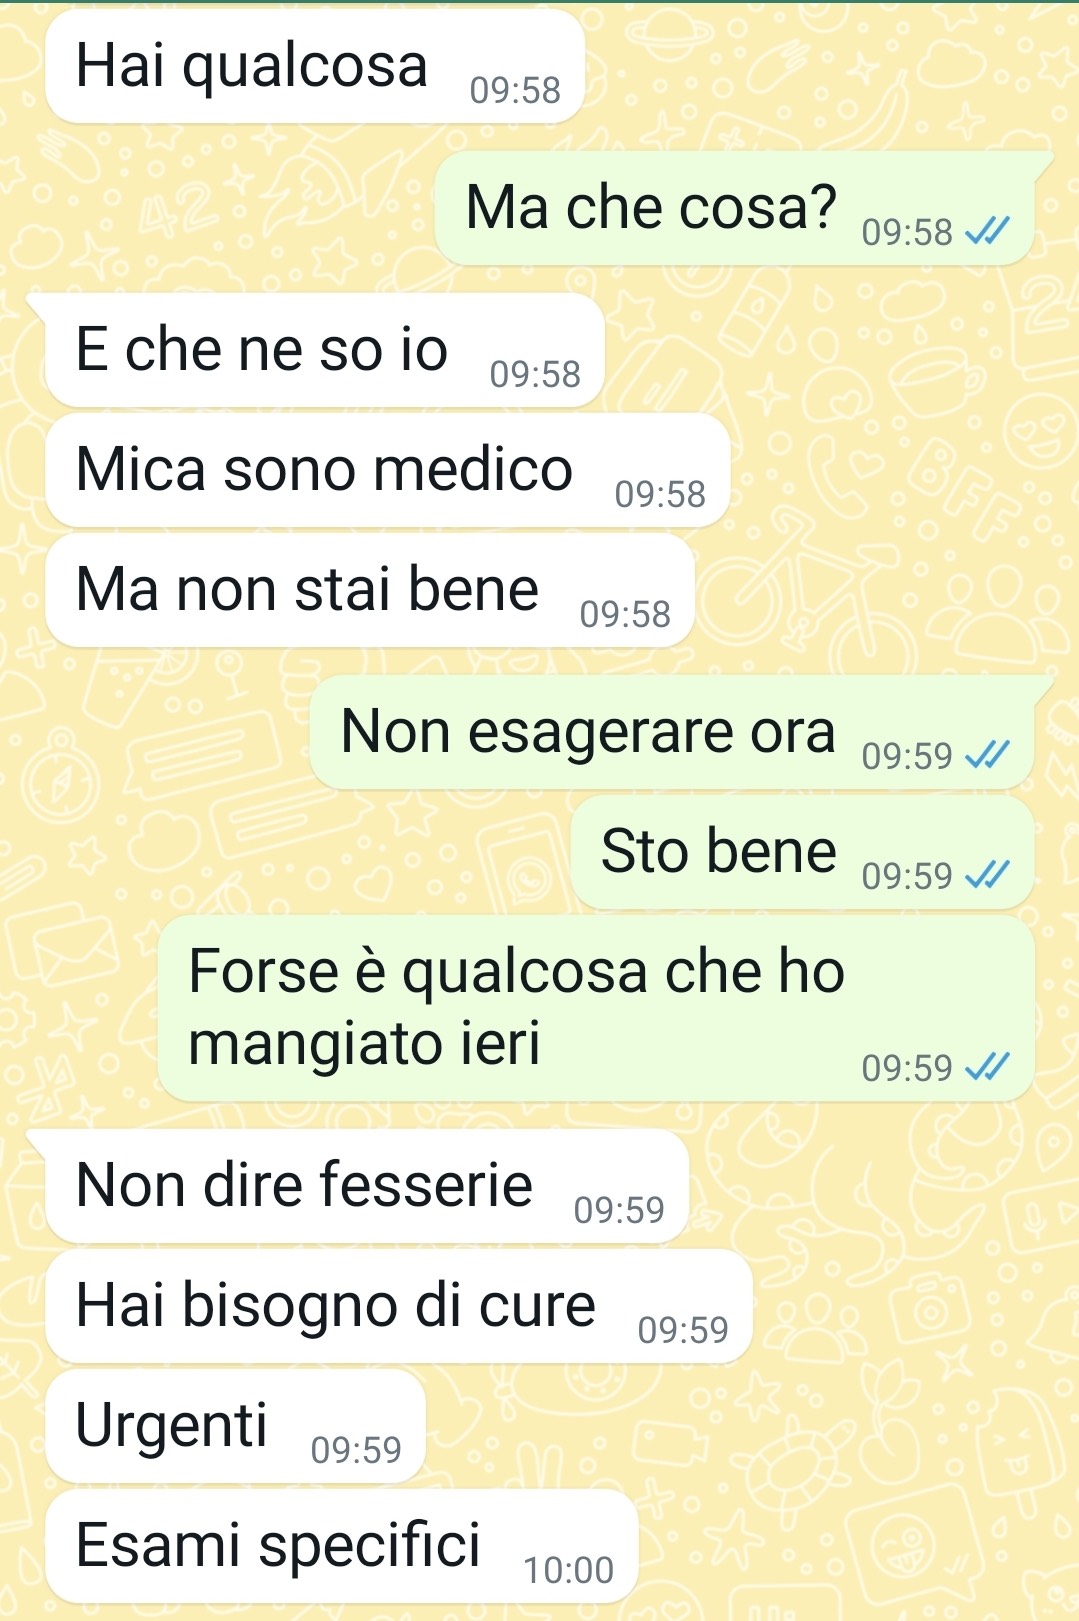Tap the 'Ma non stai bene' message
Screen dimensions: 1079x1621
click(x=370, y=590)
